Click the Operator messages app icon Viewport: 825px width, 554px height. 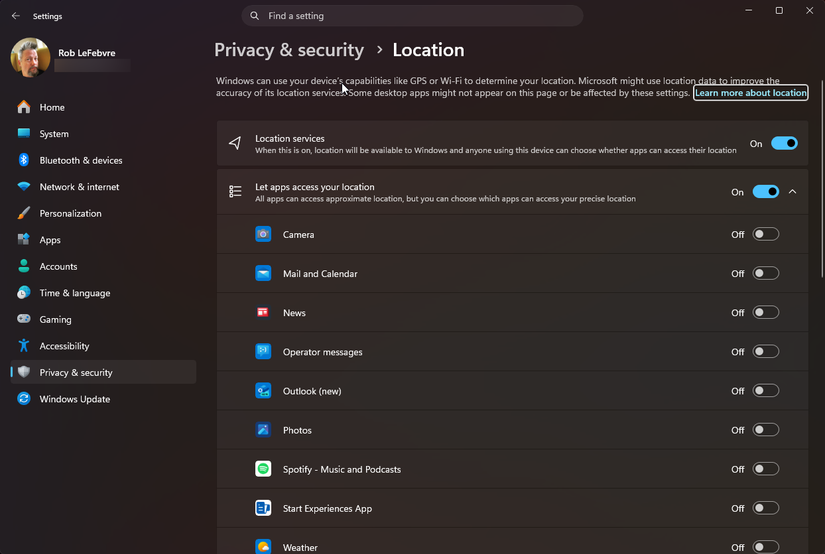pos(263,351)
